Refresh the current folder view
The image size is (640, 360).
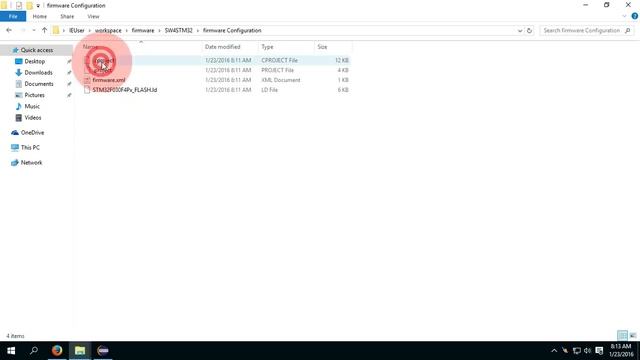[x=529, y=31]
